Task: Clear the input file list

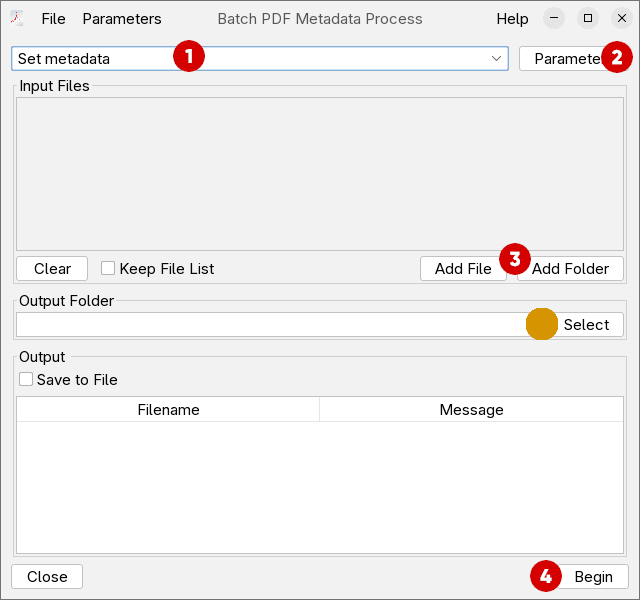Action: point(52,269)
